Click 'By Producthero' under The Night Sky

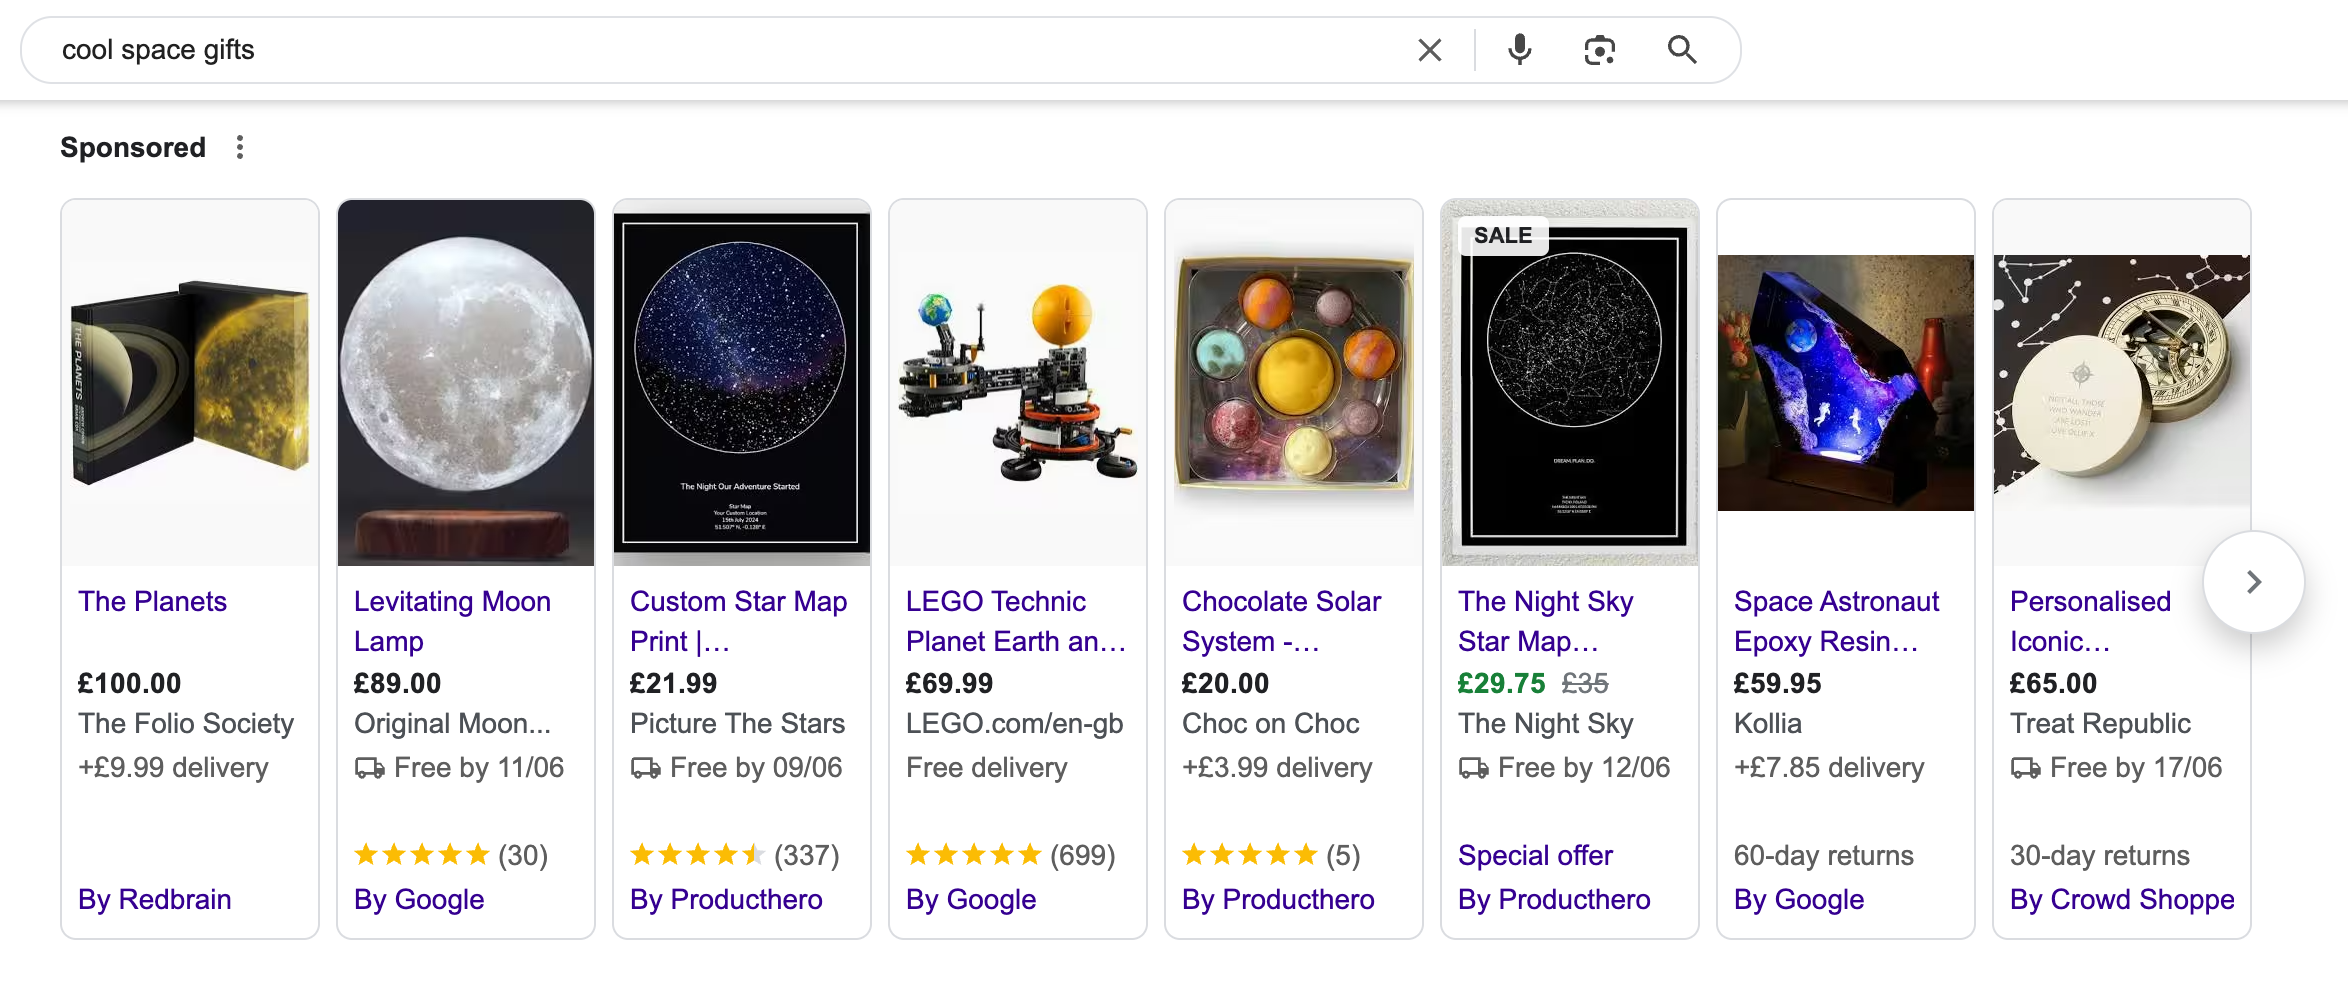1554,899
